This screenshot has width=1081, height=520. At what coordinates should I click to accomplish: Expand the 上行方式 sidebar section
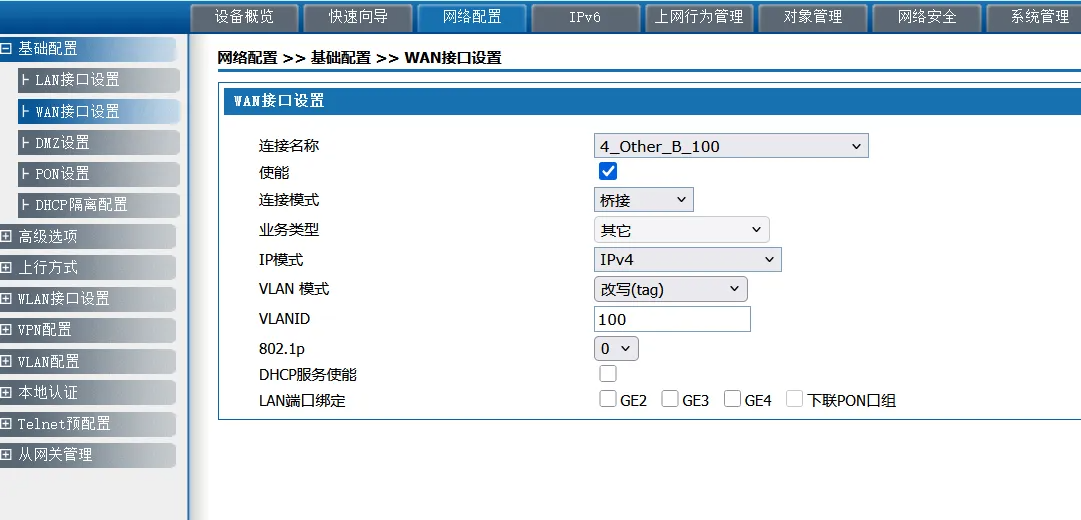88,268
